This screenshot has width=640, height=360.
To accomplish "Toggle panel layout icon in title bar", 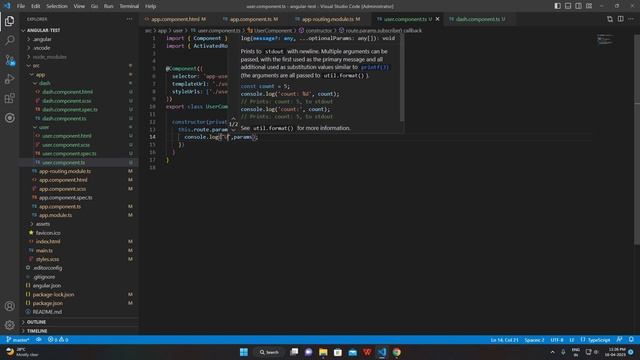I will pyautogui.click(x=568, y=6).
